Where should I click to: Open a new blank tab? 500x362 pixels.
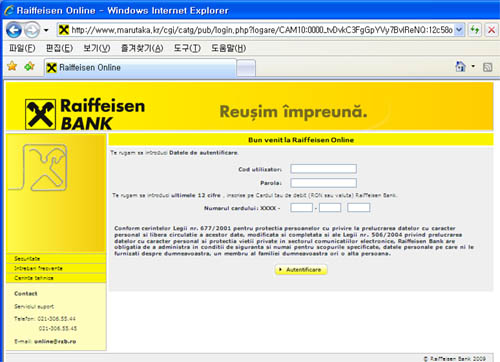click(x=246, y=68)
